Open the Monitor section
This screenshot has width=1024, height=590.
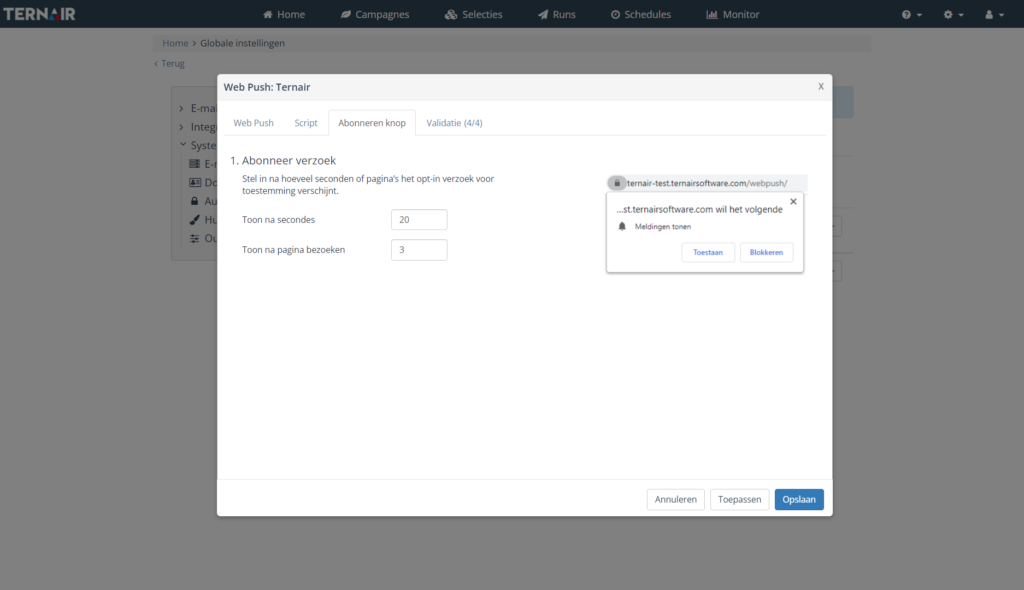733,14
